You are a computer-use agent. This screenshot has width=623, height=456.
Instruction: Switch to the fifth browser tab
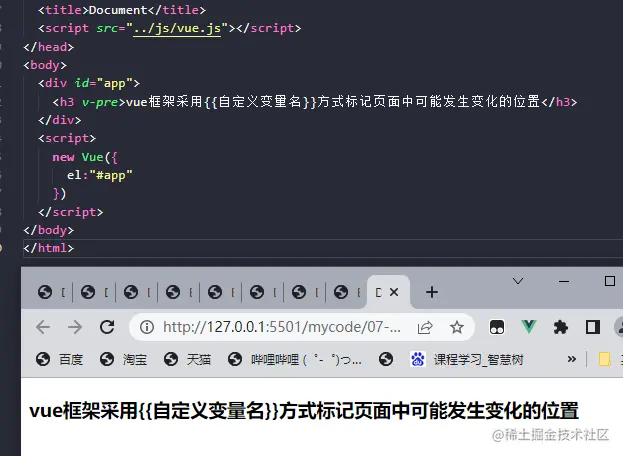tap(221, 292)
